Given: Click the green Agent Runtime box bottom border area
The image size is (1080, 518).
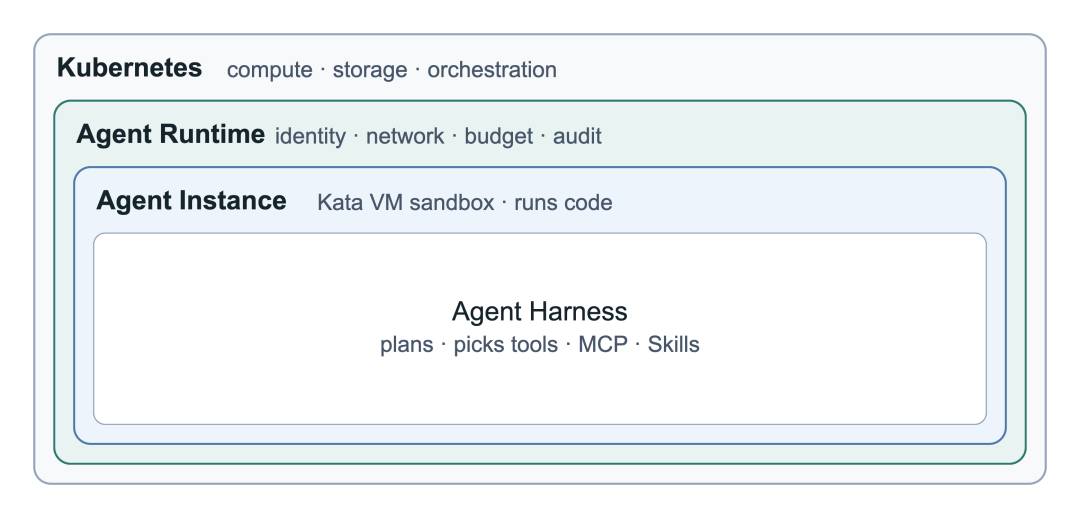Looking at the screenshot, I should click(x=540, y=455).
